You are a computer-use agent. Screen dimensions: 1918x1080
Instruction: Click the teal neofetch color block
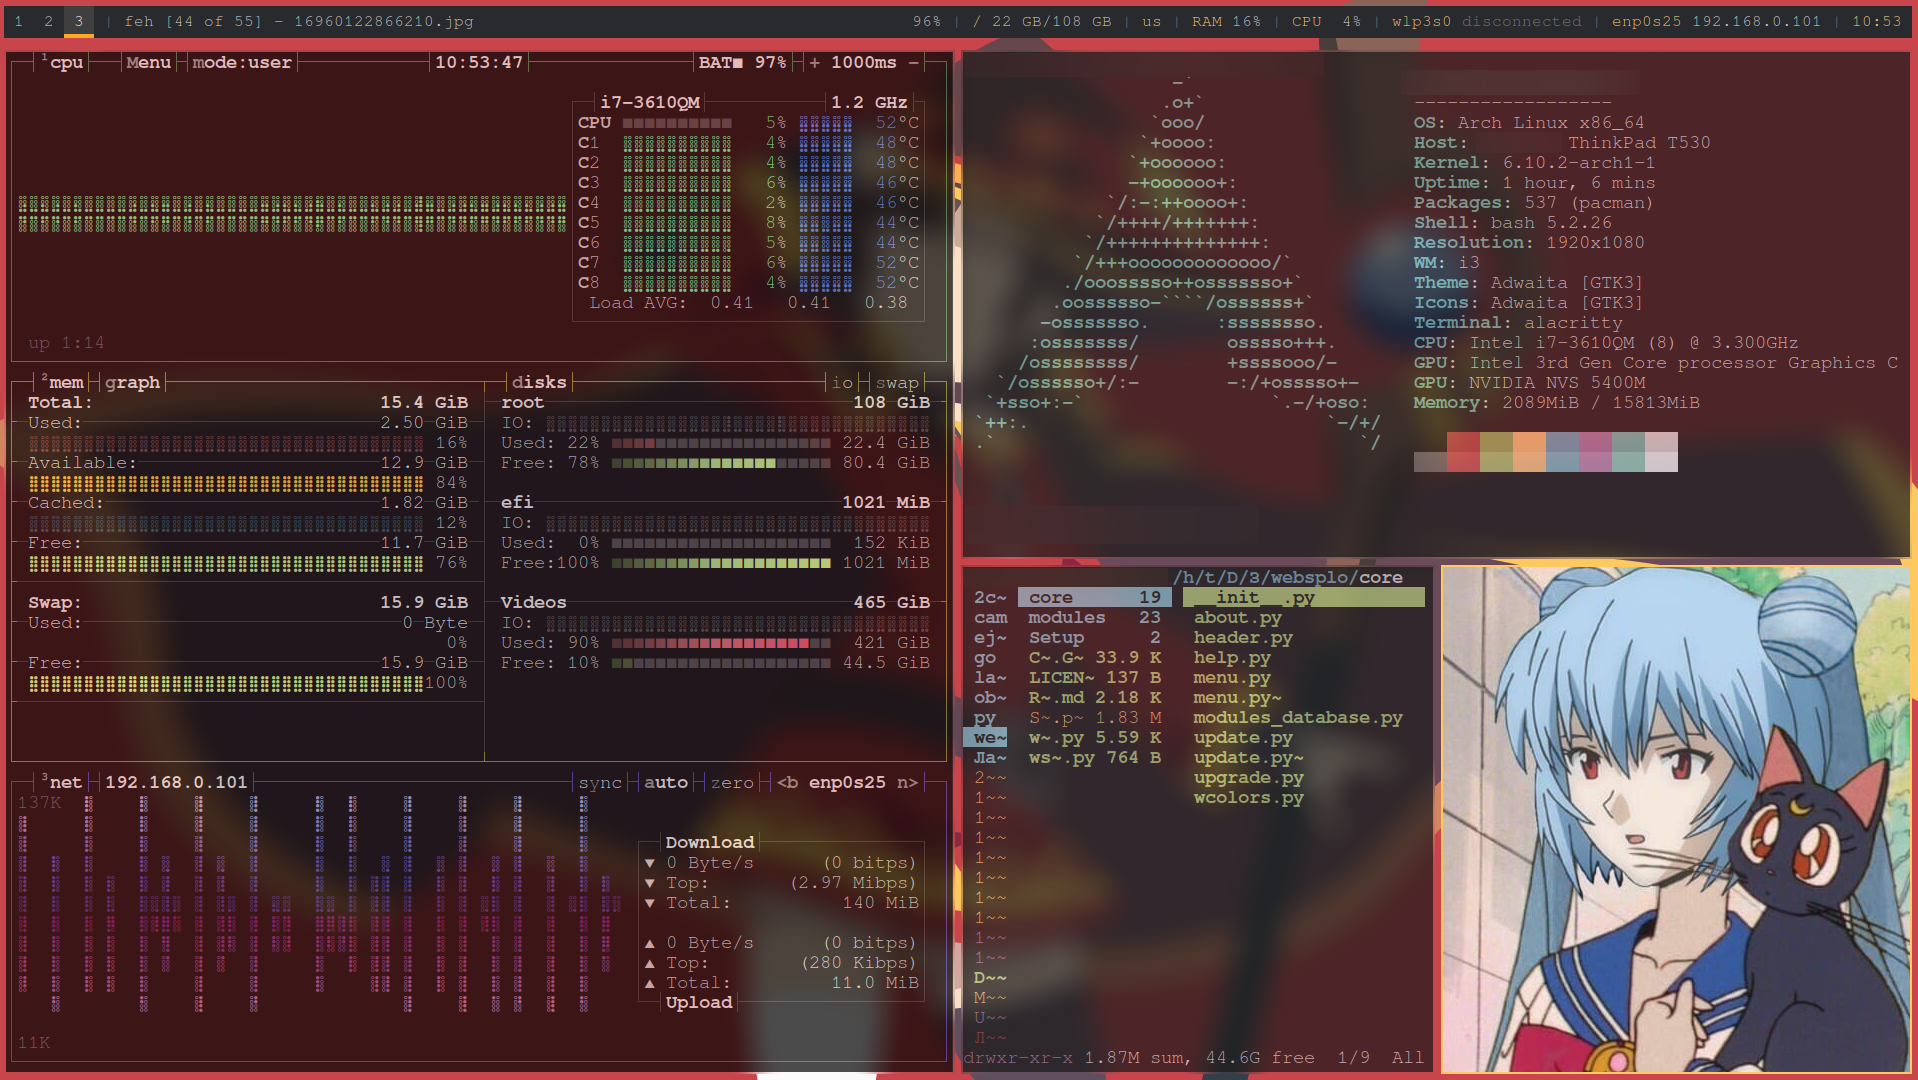[x=1628, y=452]
